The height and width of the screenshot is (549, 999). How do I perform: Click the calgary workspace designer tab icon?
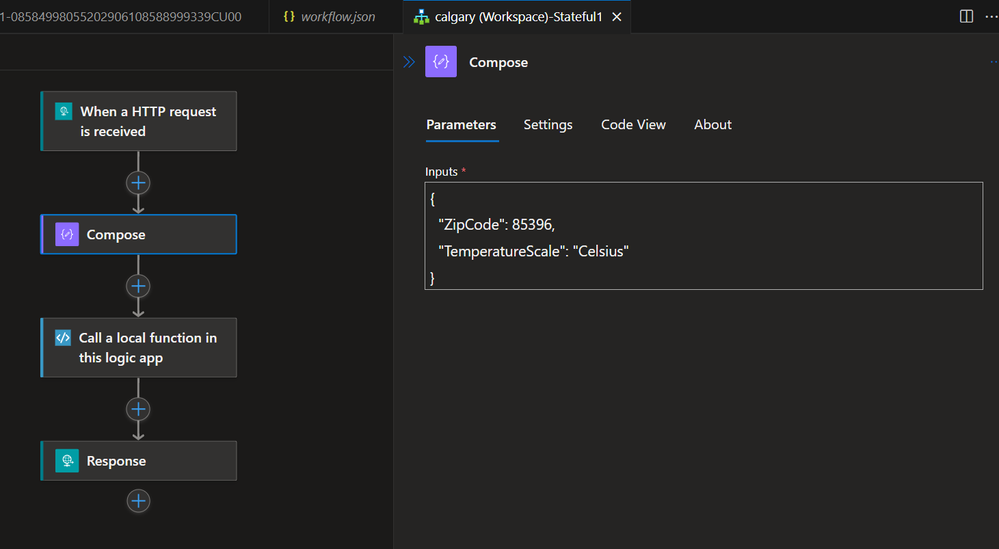[x=421, y=17]
